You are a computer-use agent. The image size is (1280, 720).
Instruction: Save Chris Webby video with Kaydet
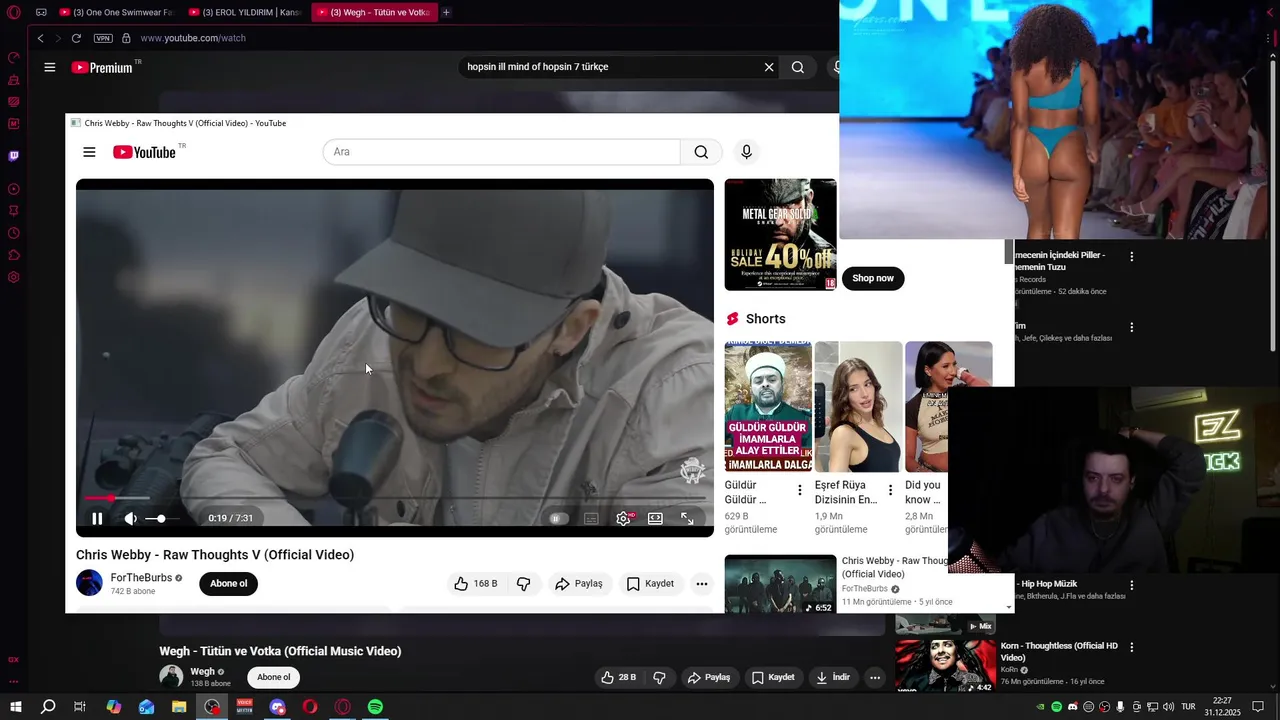650,584
